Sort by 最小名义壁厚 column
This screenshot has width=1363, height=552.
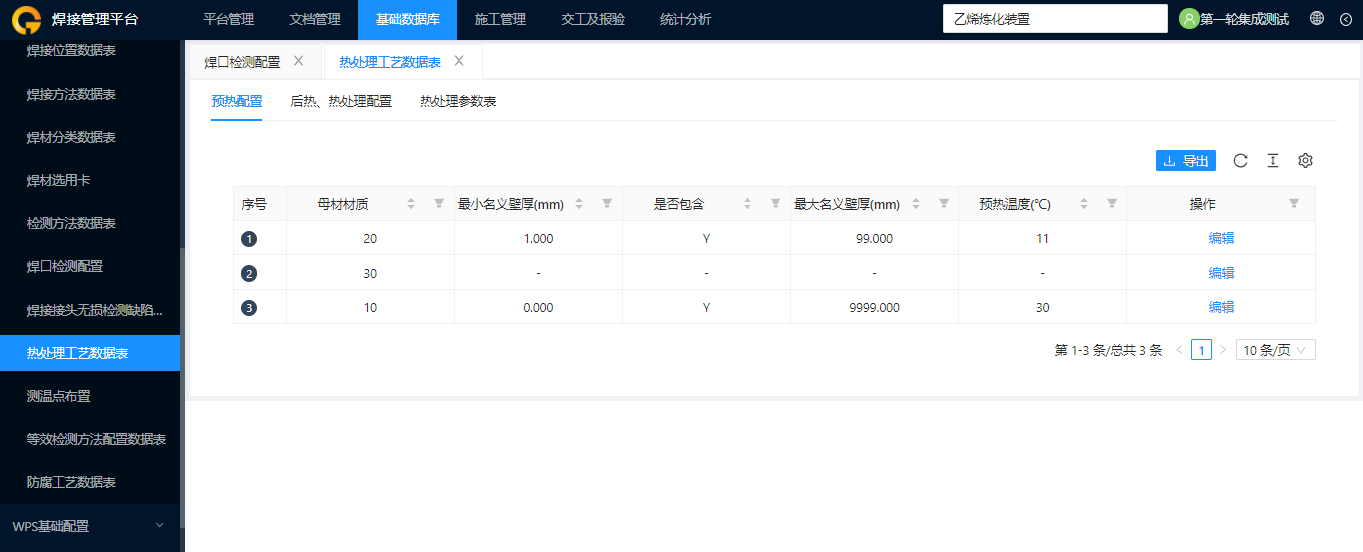(x=579, y=204)
